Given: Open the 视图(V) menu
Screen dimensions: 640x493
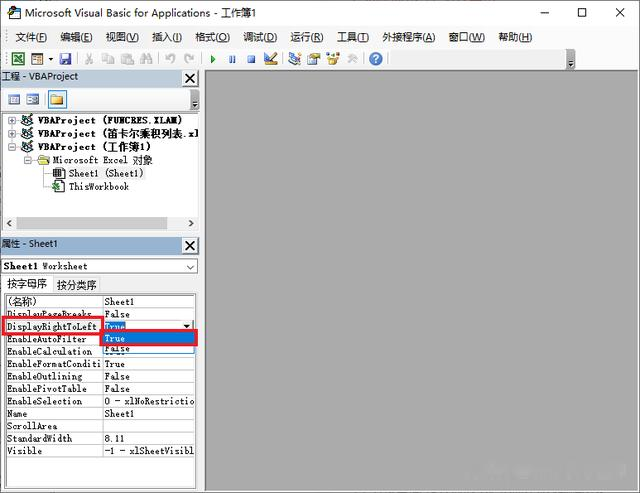Looking at the screenshot, I should (122, 38).
